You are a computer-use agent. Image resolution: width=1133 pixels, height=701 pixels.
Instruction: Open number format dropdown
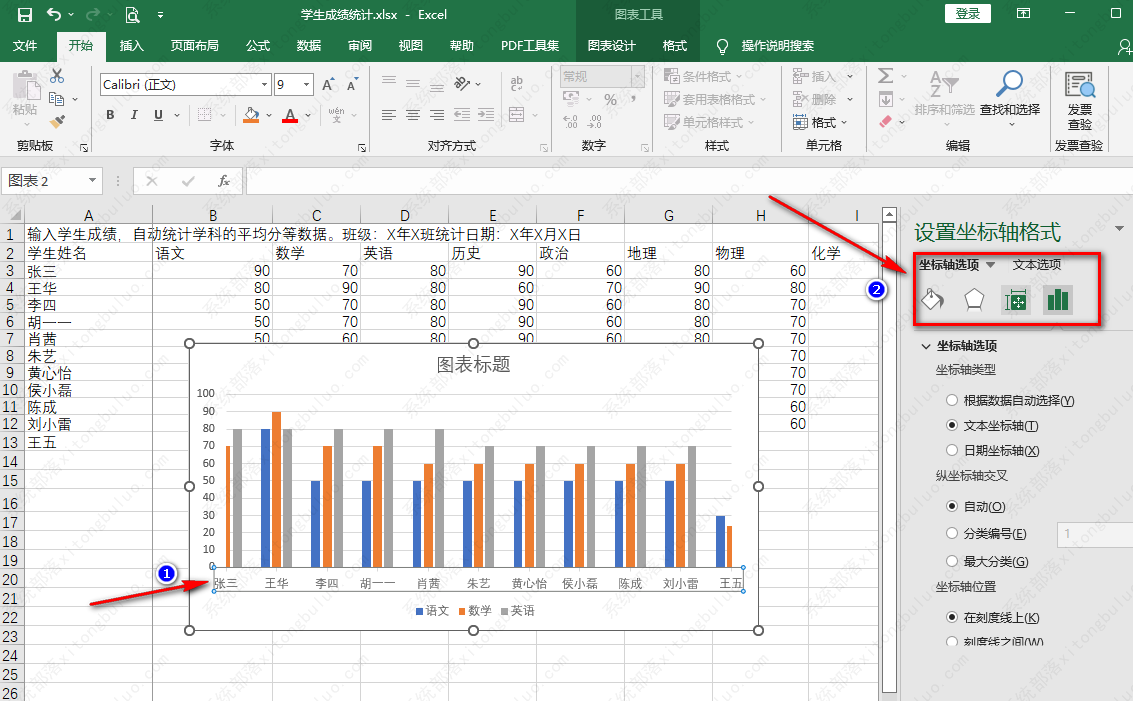click(637, 76)
